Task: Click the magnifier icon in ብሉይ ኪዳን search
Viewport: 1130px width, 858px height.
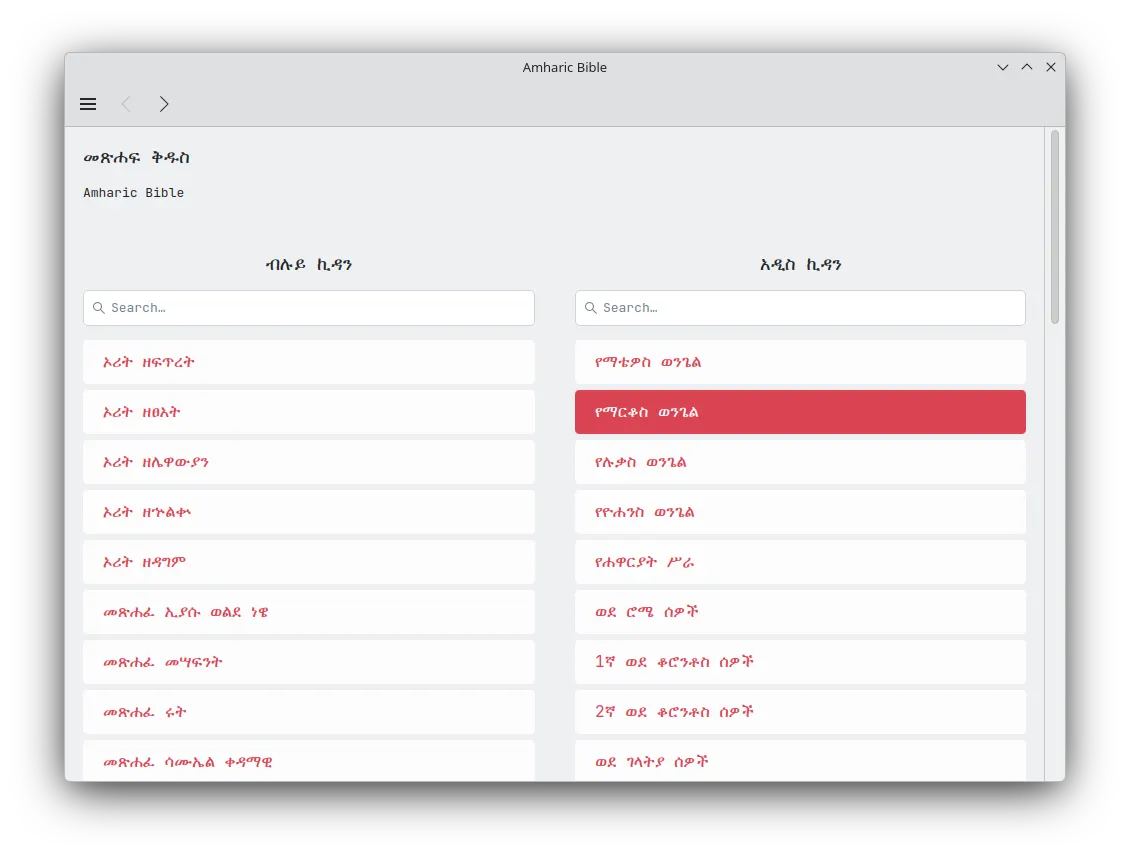Action: click(x=99, y=308)
